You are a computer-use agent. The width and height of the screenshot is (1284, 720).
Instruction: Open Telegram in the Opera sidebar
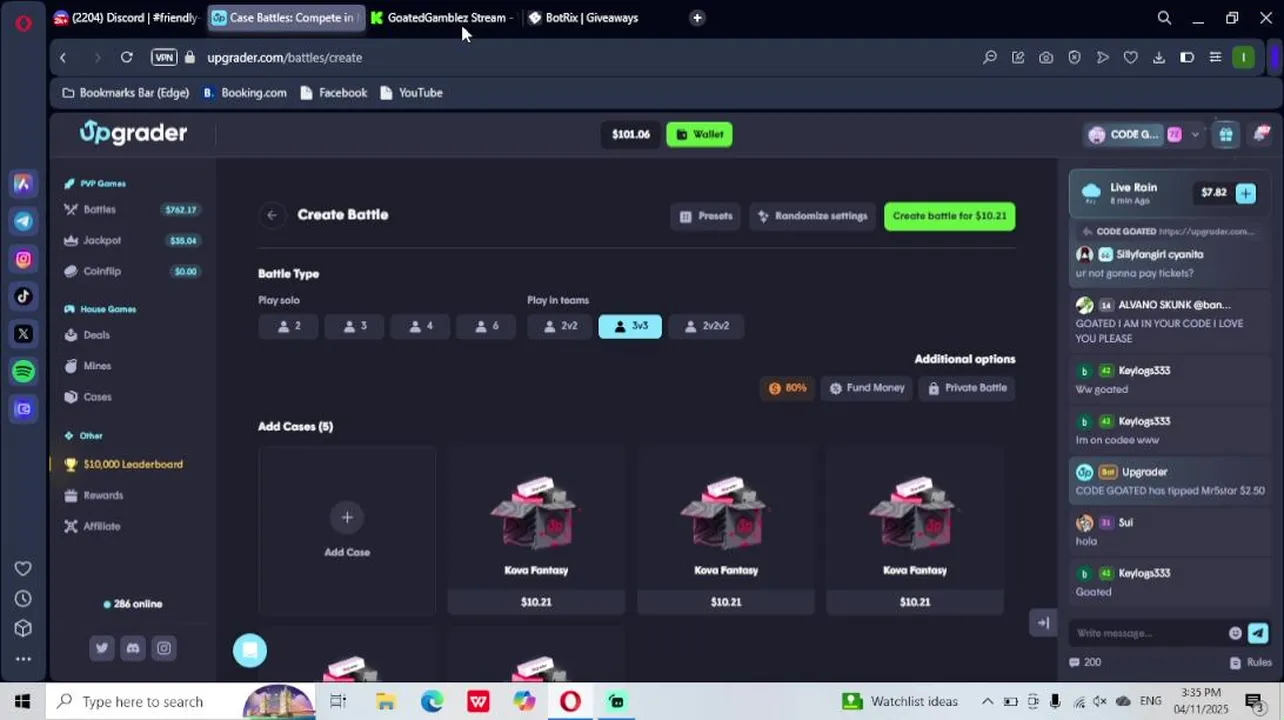pos(23,221)
